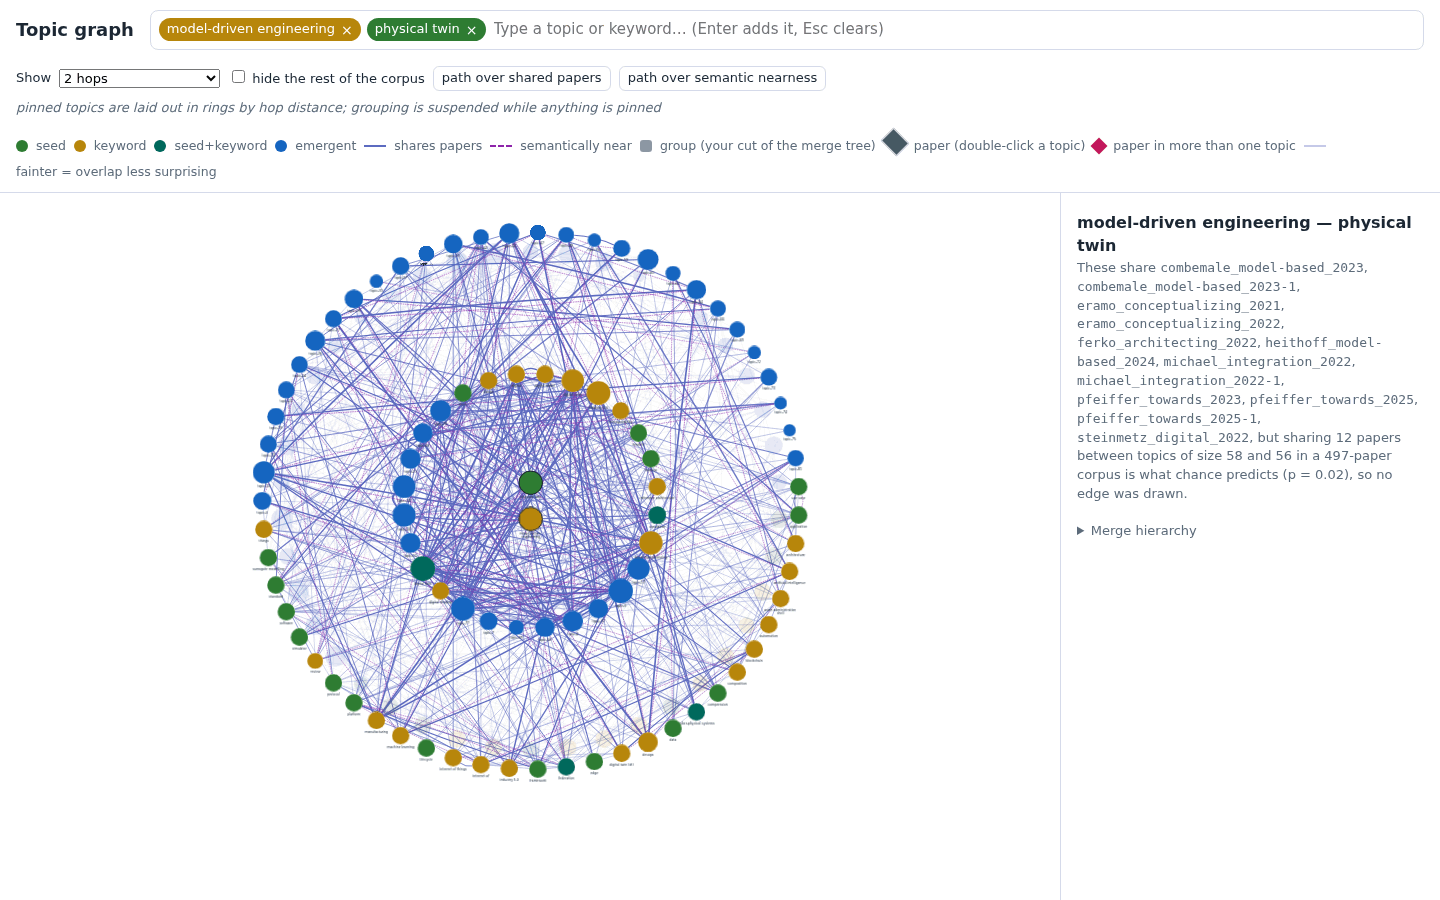Click the teal seed+keyword legend dot
The width and height of the screenshot is (1440, 900).
click(160, 146)
